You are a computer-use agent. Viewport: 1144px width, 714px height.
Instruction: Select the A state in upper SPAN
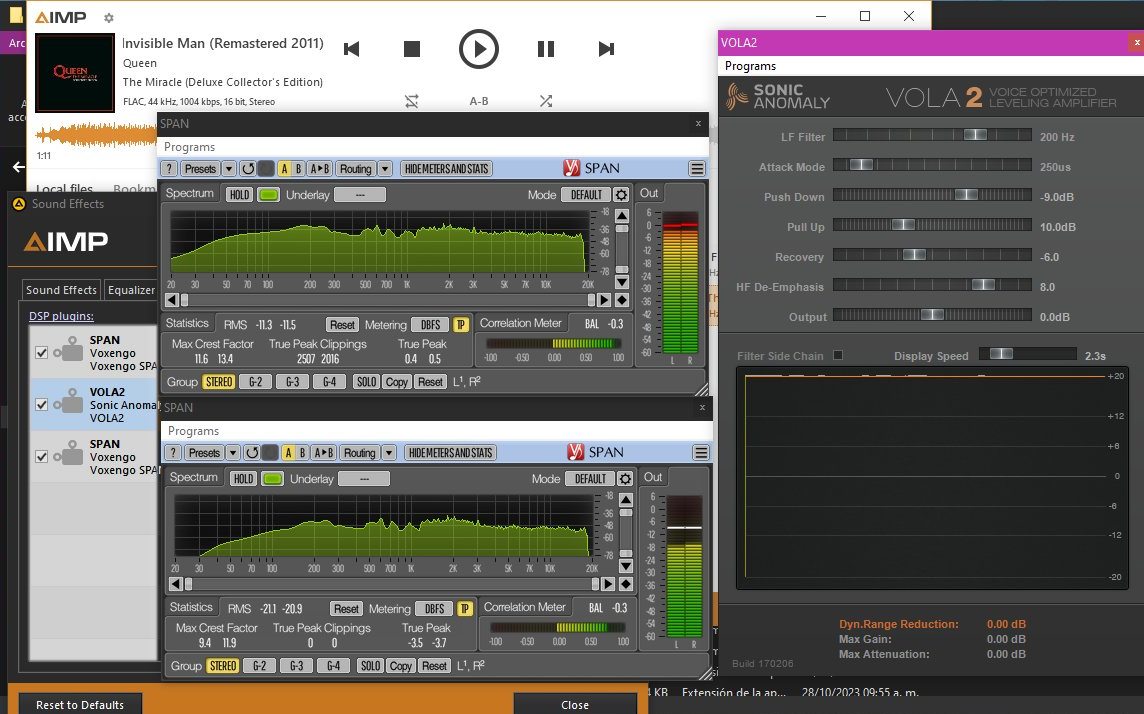click(x=284, y=169)
